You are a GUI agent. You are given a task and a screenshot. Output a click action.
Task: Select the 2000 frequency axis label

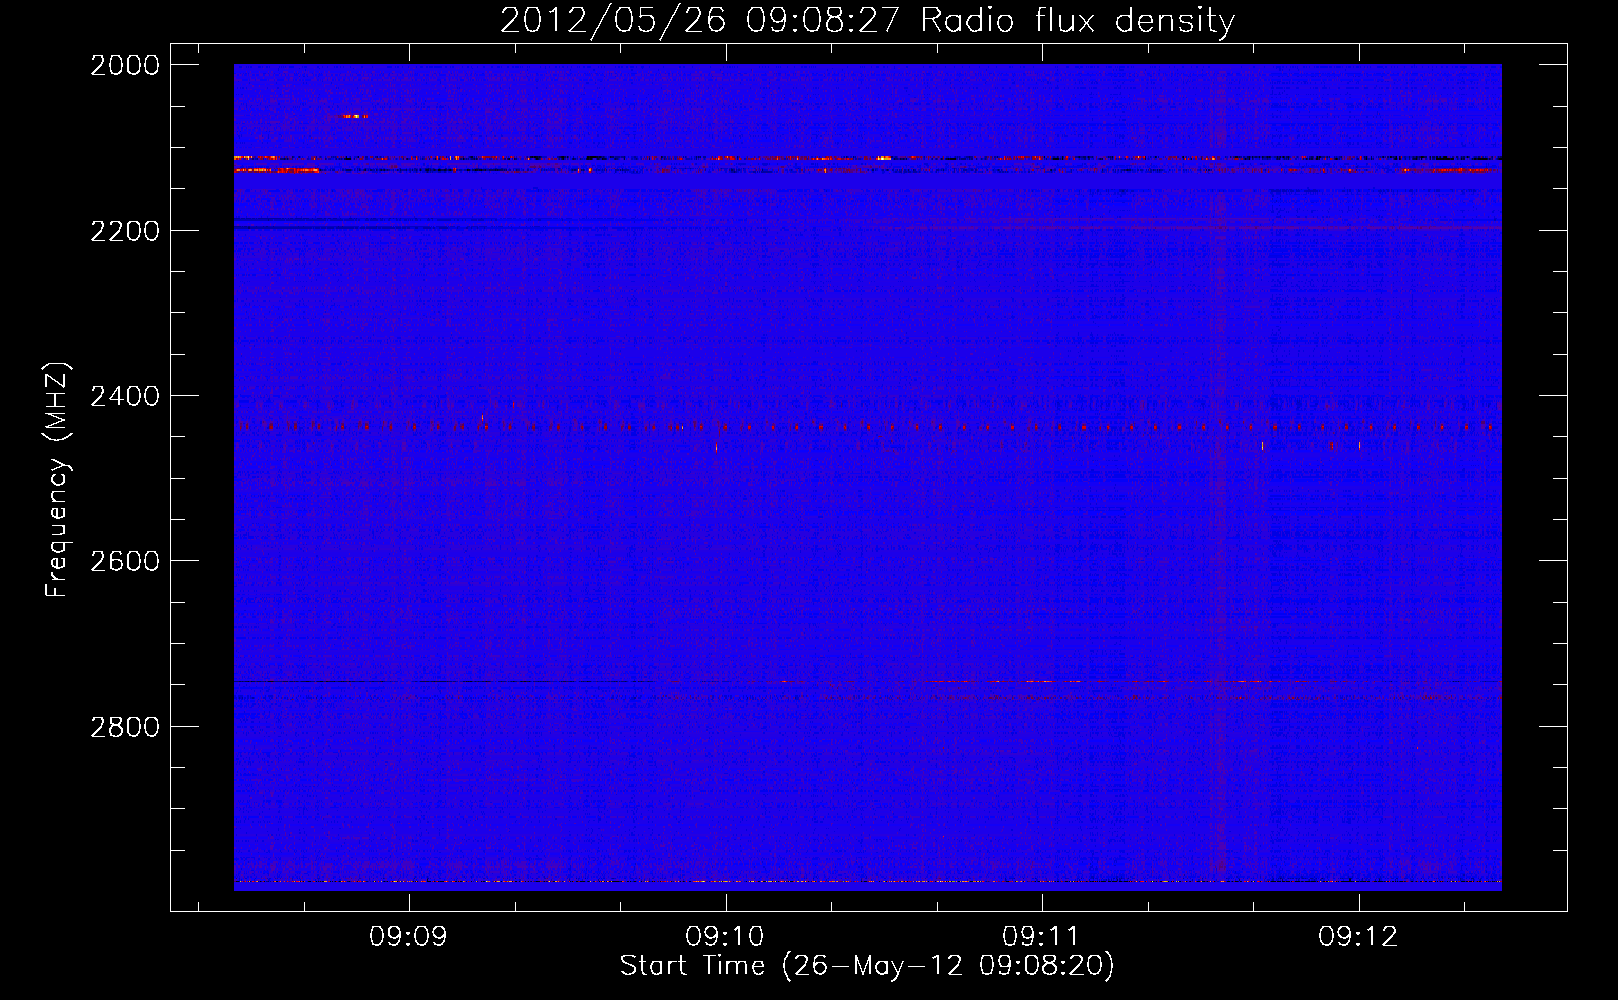pyautogui.click(x=125, y=65)
